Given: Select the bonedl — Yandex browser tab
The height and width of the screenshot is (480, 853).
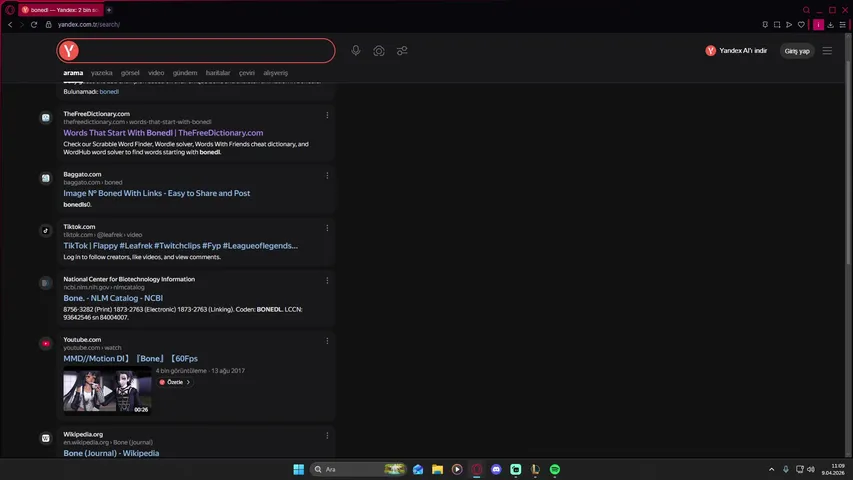Looking at the screenshot, I should (61, 10).
